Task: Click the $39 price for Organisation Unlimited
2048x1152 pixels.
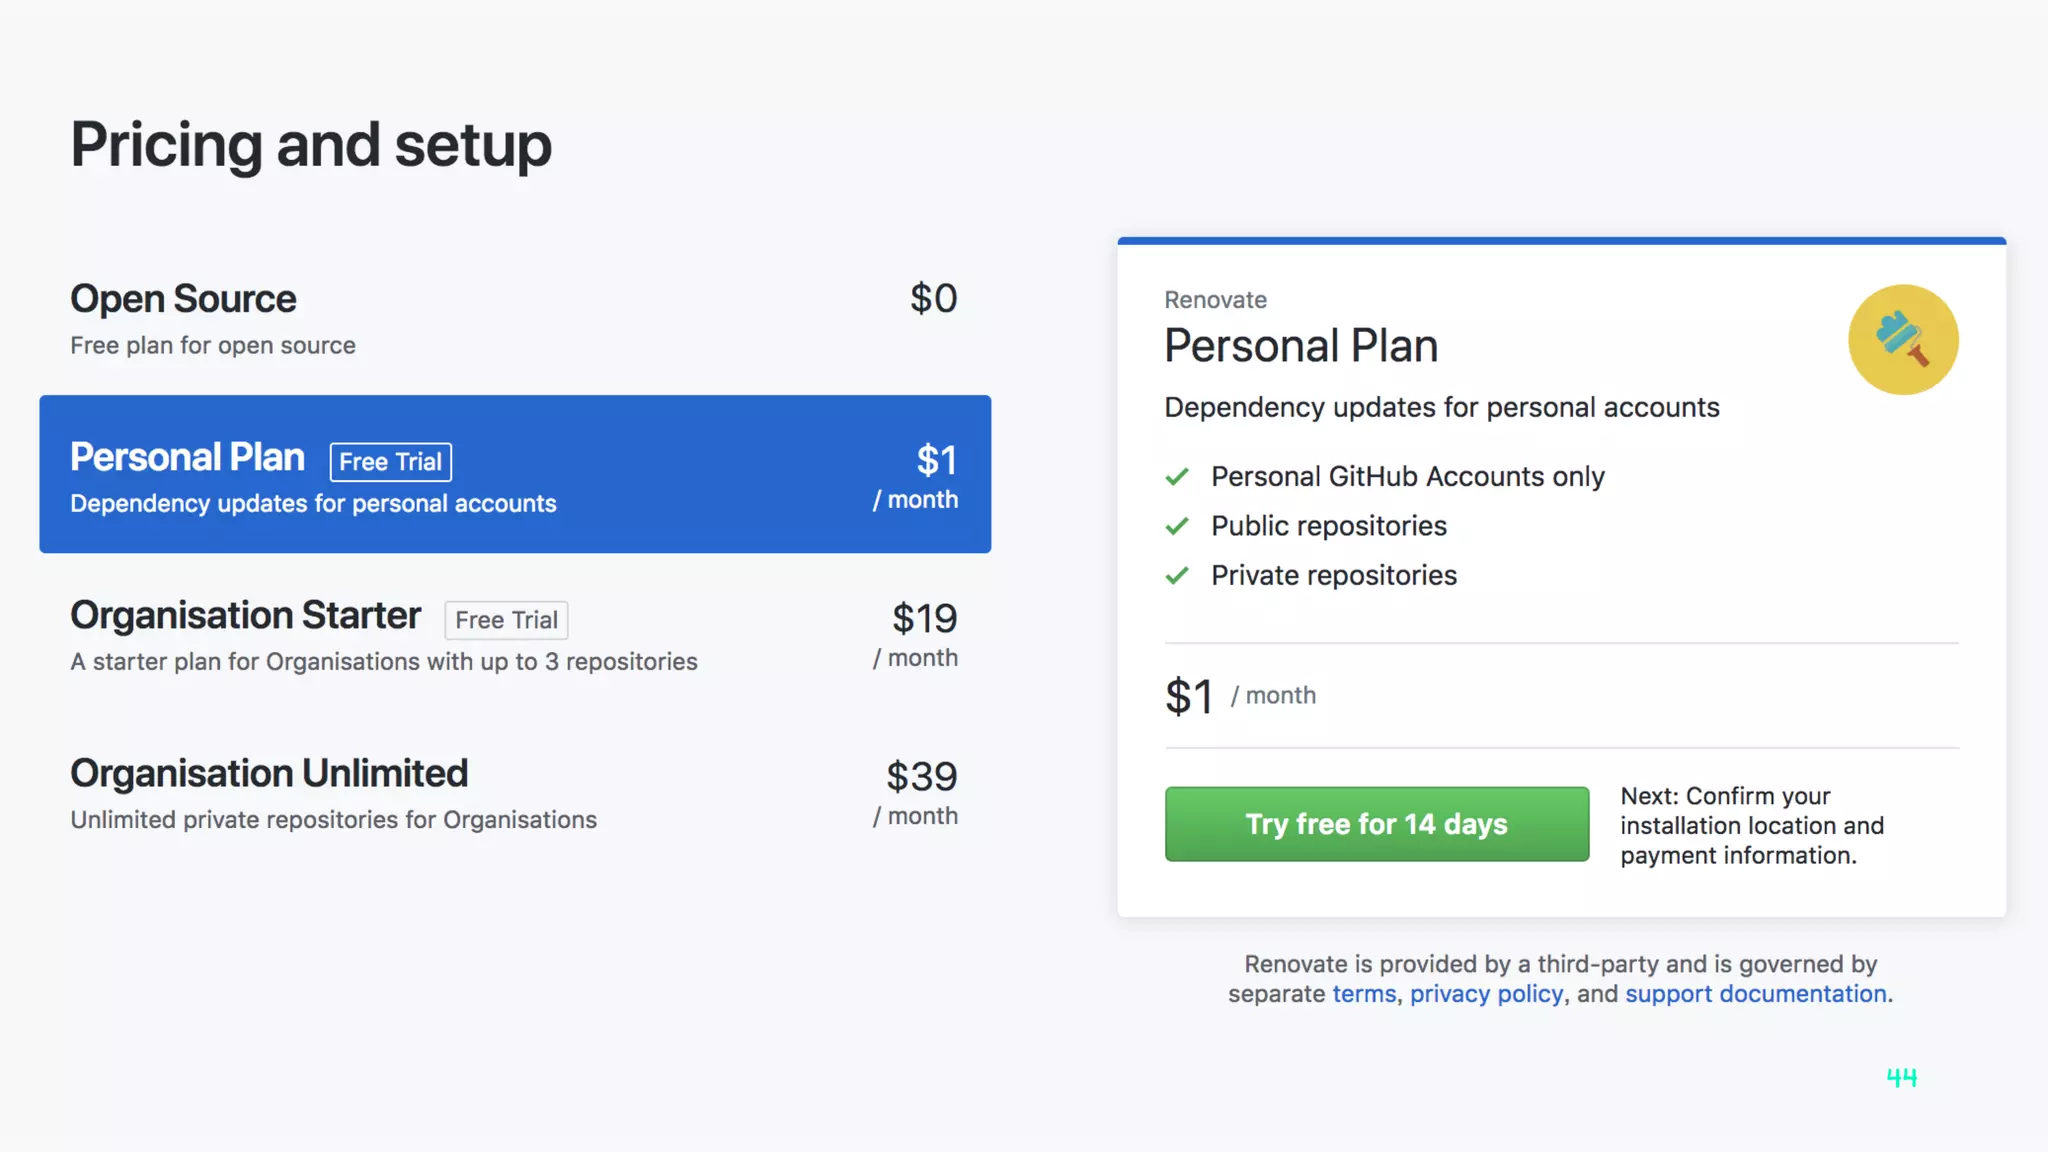Action: (x=921, y=777)
